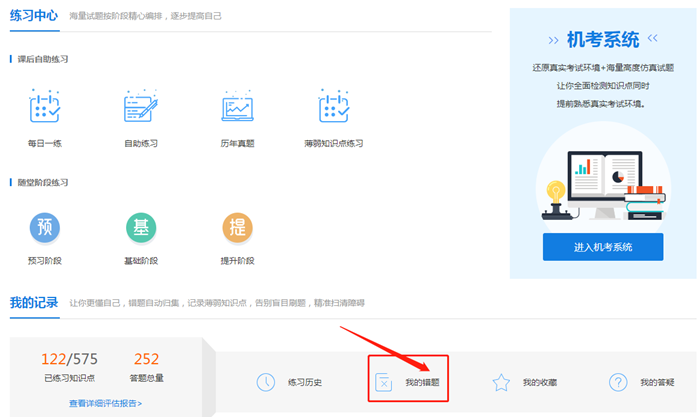Click the 我的错题 crossed-page icon
The height and width of the screenshot is (417, 700).
(383, 382)
